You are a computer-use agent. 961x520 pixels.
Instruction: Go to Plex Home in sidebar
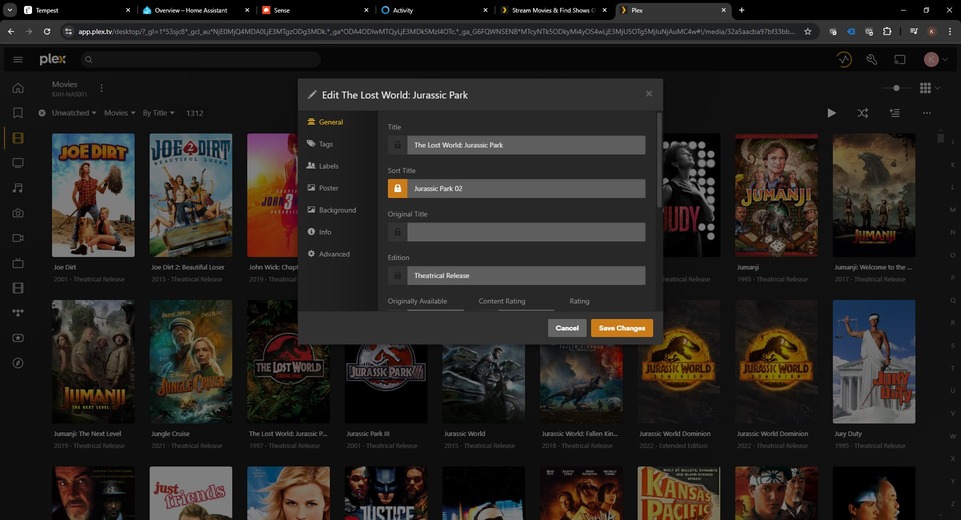point(18,88)
